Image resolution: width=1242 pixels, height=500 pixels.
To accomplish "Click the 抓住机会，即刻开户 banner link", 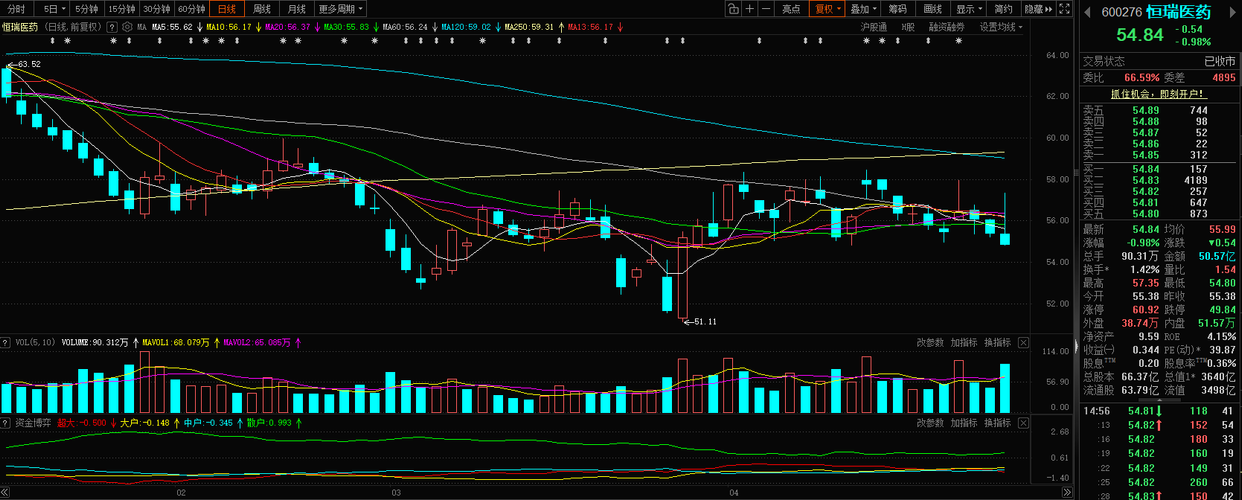I will 1159,93.
